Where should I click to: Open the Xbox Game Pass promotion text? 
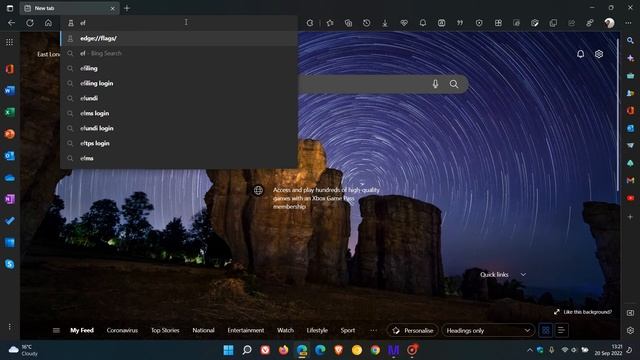326,198
